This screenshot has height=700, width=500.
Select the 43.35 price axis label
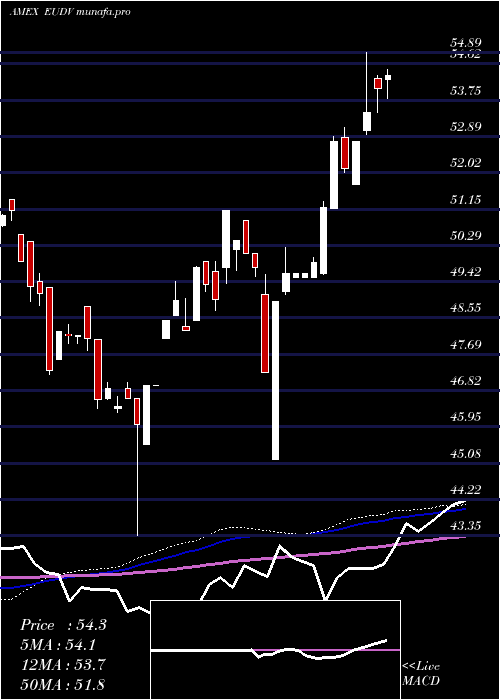pyautogui.click(x=465, y=526)
